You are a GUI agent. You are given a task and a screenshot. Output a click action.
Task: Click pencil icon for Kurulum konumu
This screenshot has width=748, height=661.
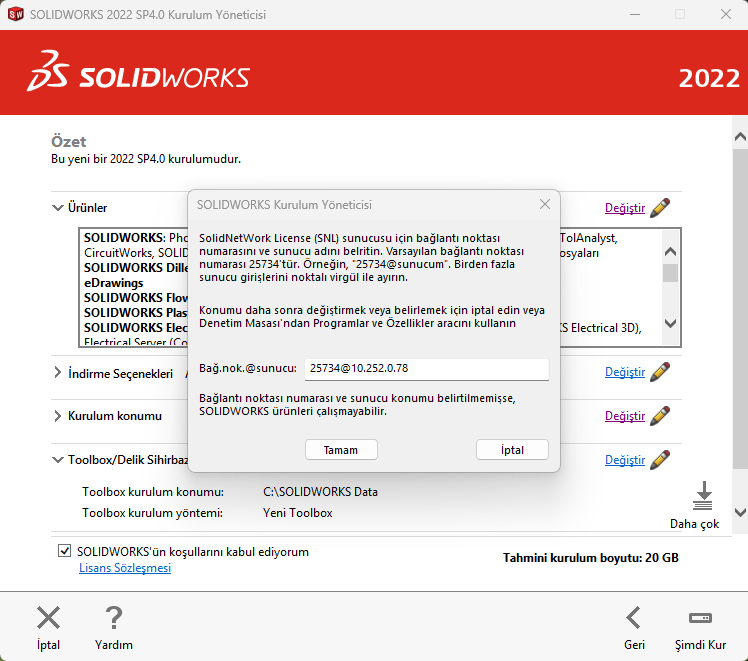tap(660, 415)
